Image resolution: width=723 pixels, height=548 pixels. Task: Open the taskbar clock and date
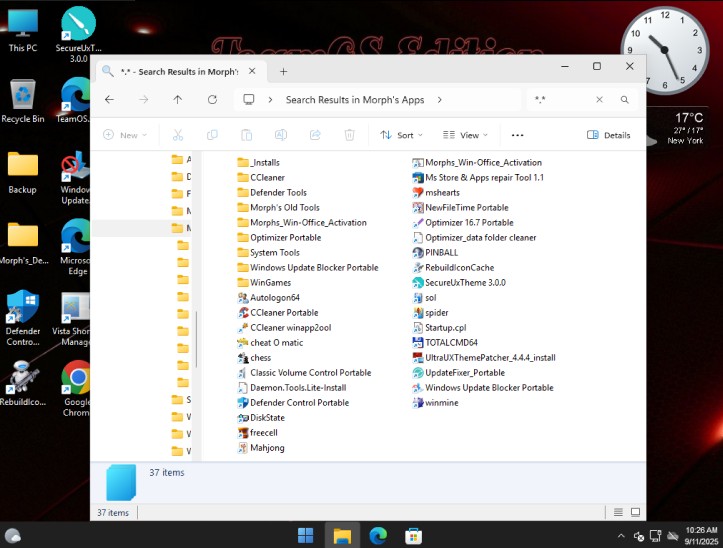tap(701, 536)
